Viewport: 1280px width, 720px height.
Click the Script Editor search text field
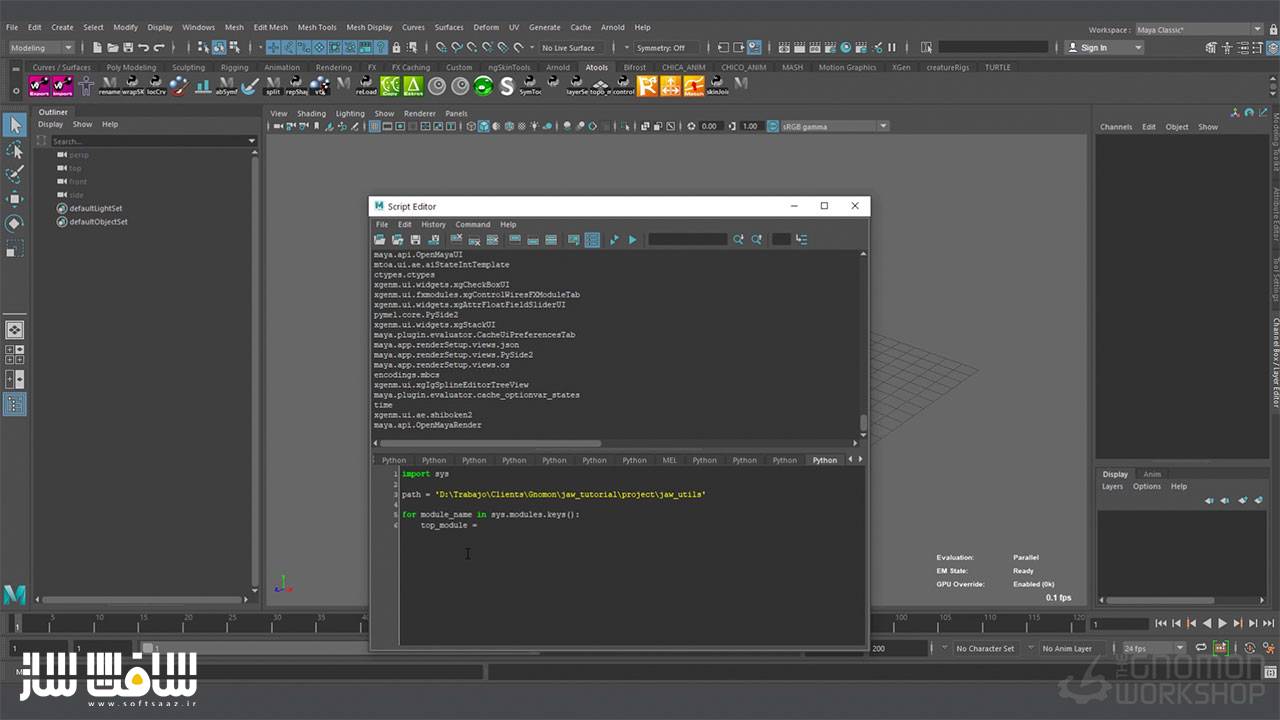[688, 240]
